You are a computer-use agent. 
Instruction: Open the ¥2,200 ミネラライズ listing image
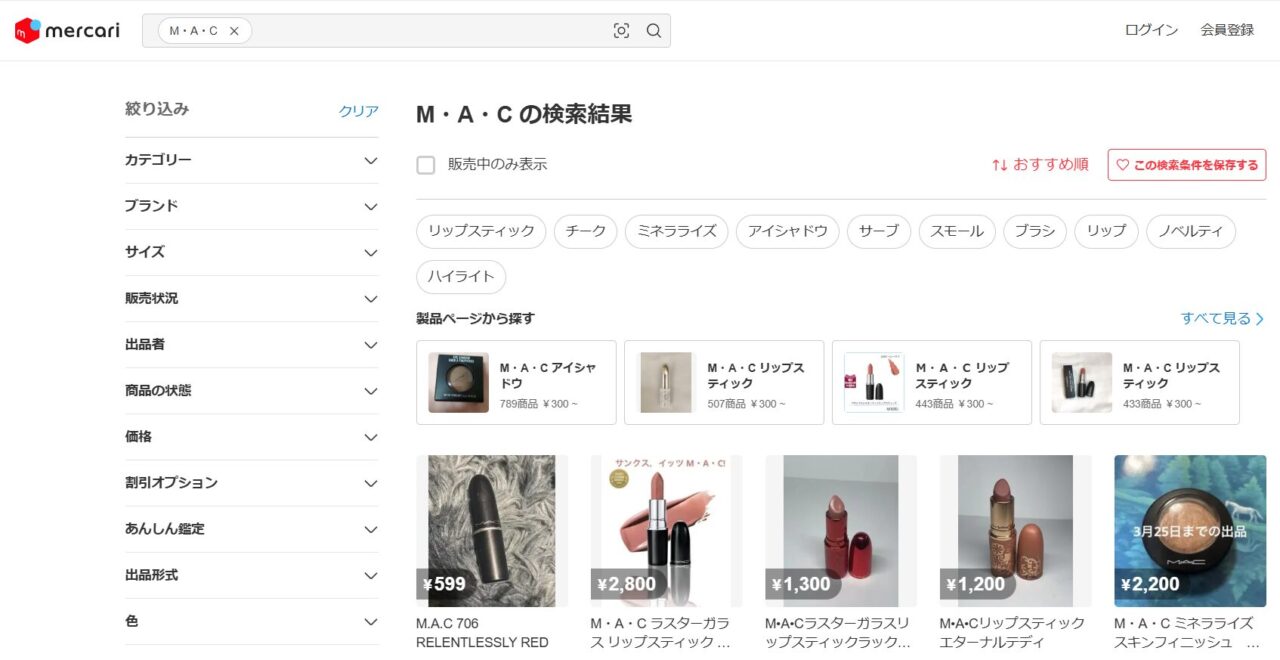pos(1190,531)
